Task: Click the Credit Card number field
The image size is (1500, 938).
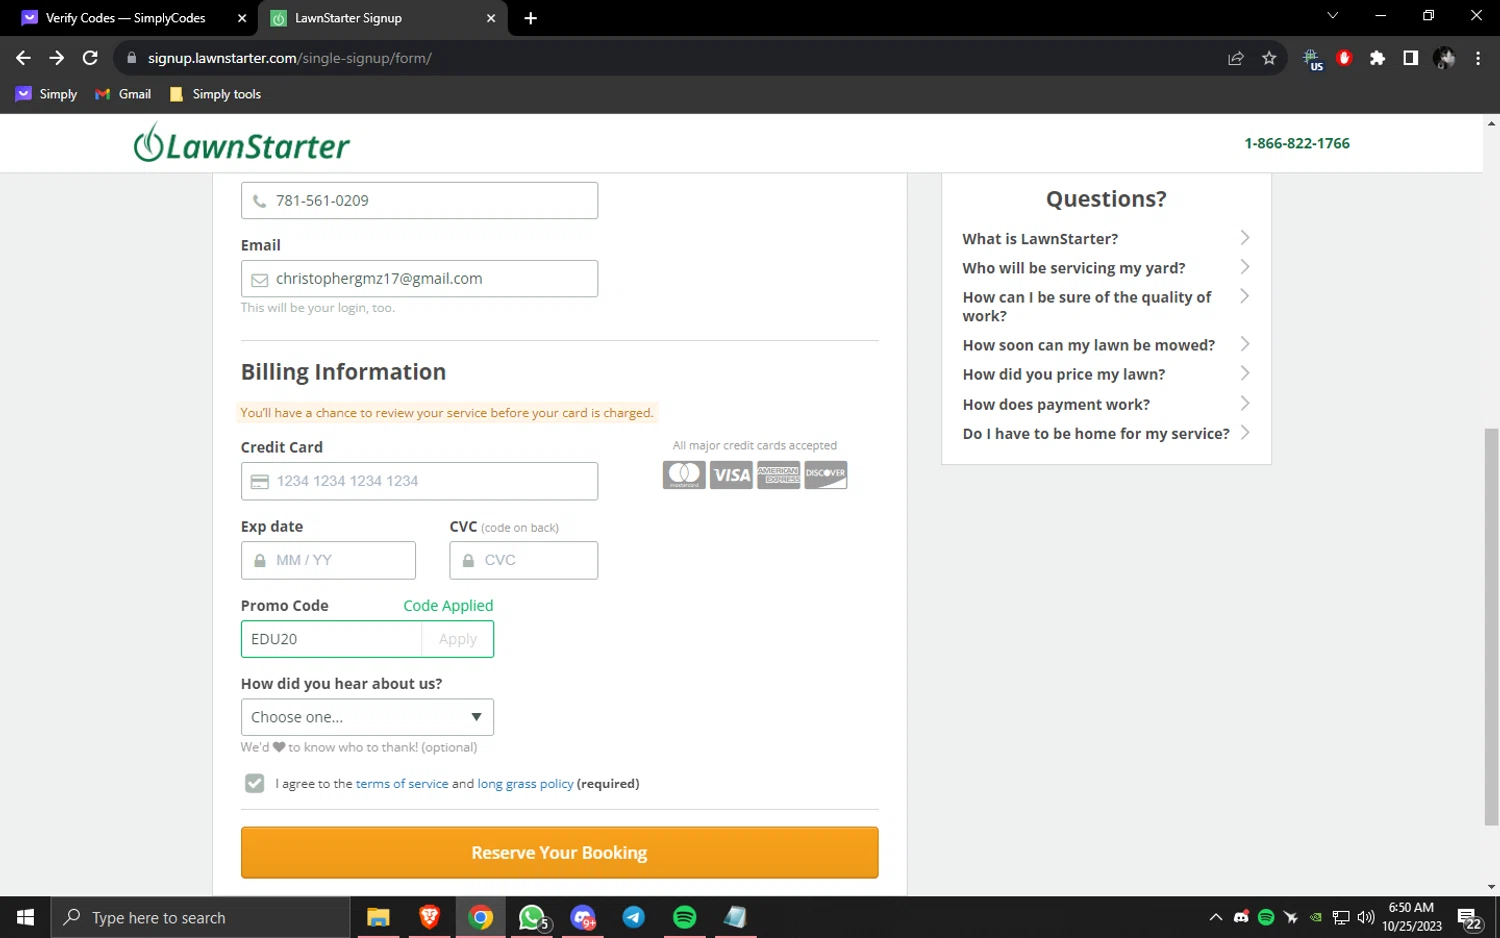Action: 419,481
